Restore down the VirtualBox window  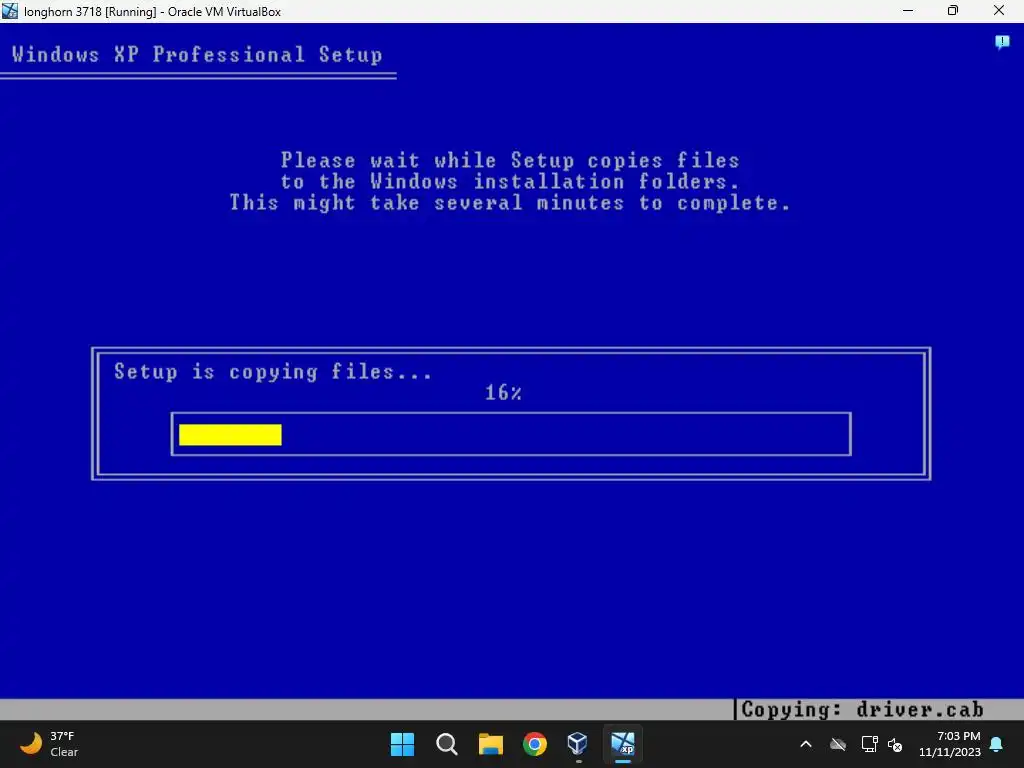point(953,10)
